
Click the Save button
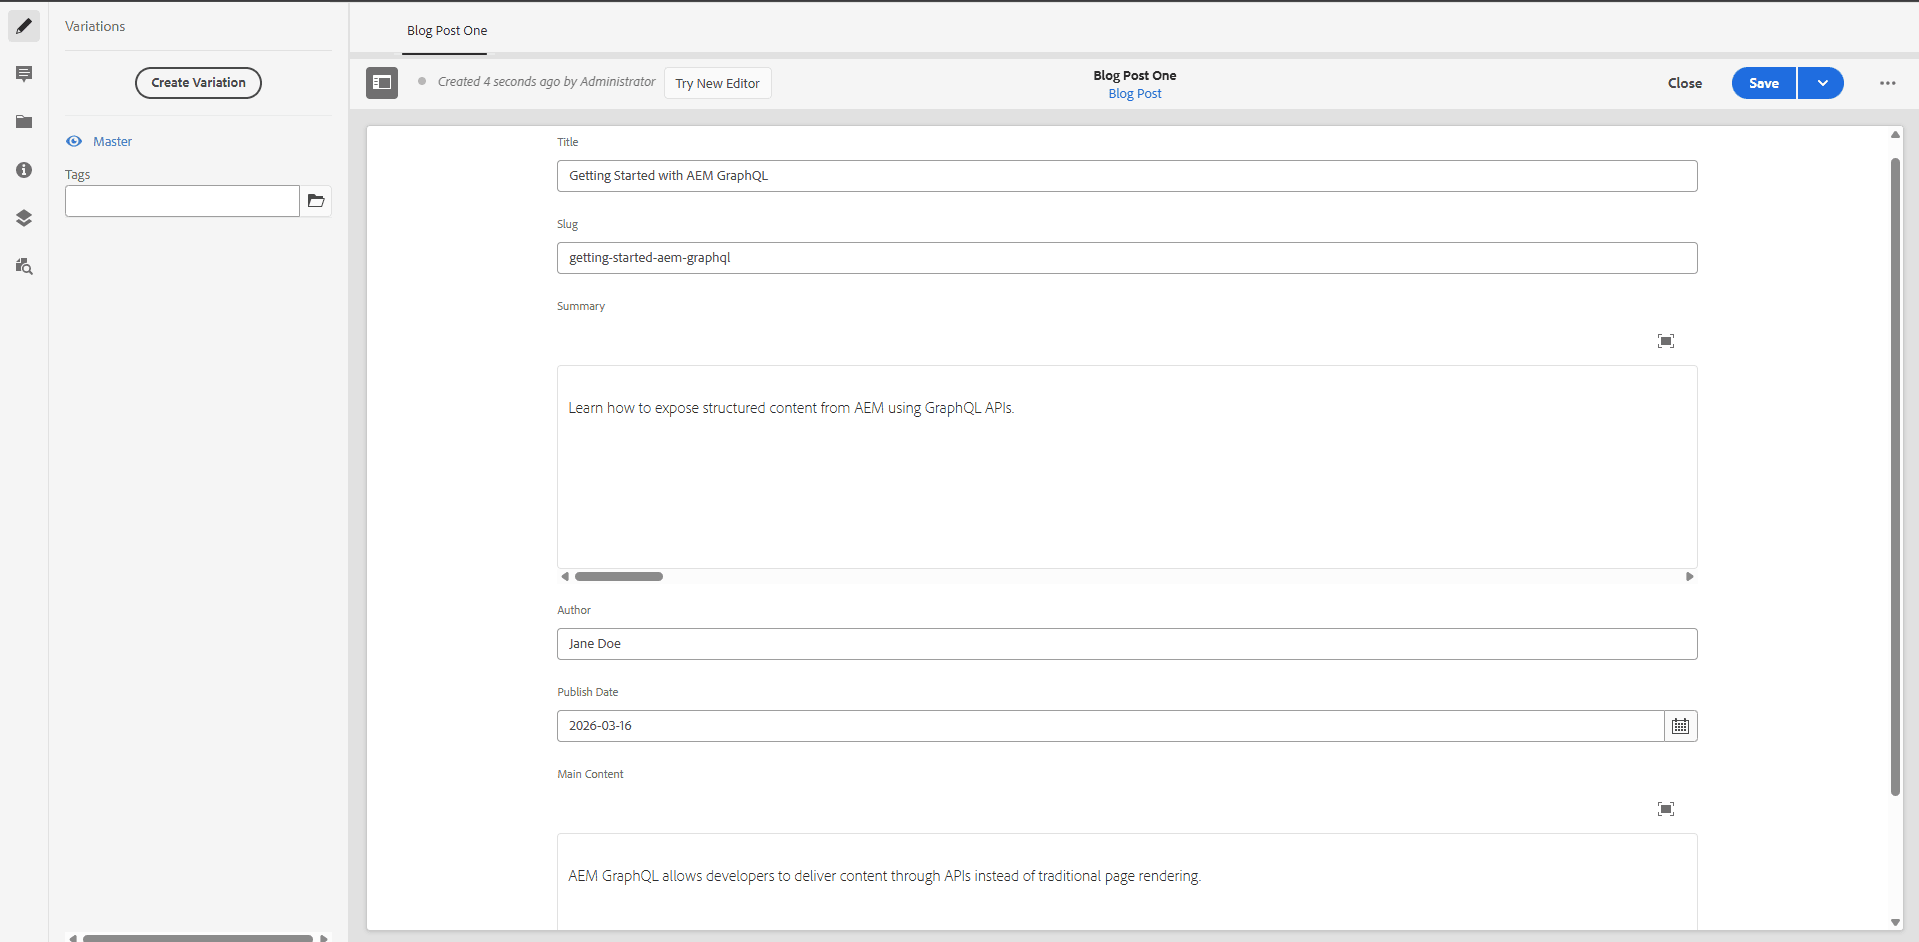1763,83
